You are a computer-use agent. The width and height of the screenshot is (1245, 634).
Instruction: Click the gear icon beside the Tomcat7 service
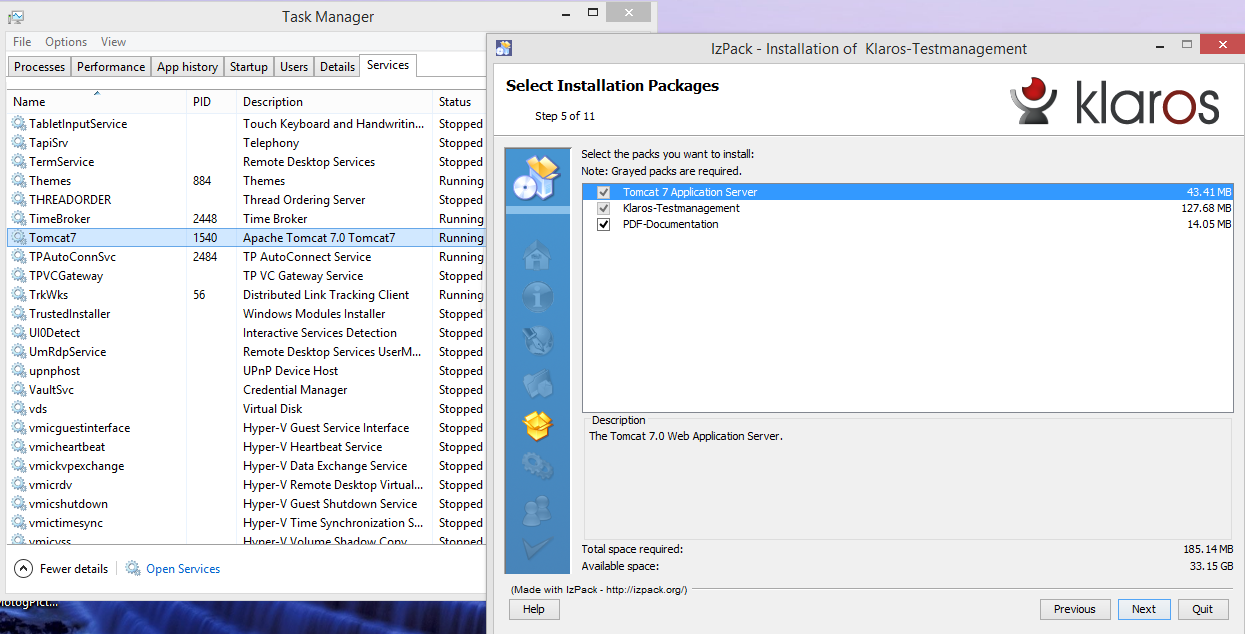(19, 238)
